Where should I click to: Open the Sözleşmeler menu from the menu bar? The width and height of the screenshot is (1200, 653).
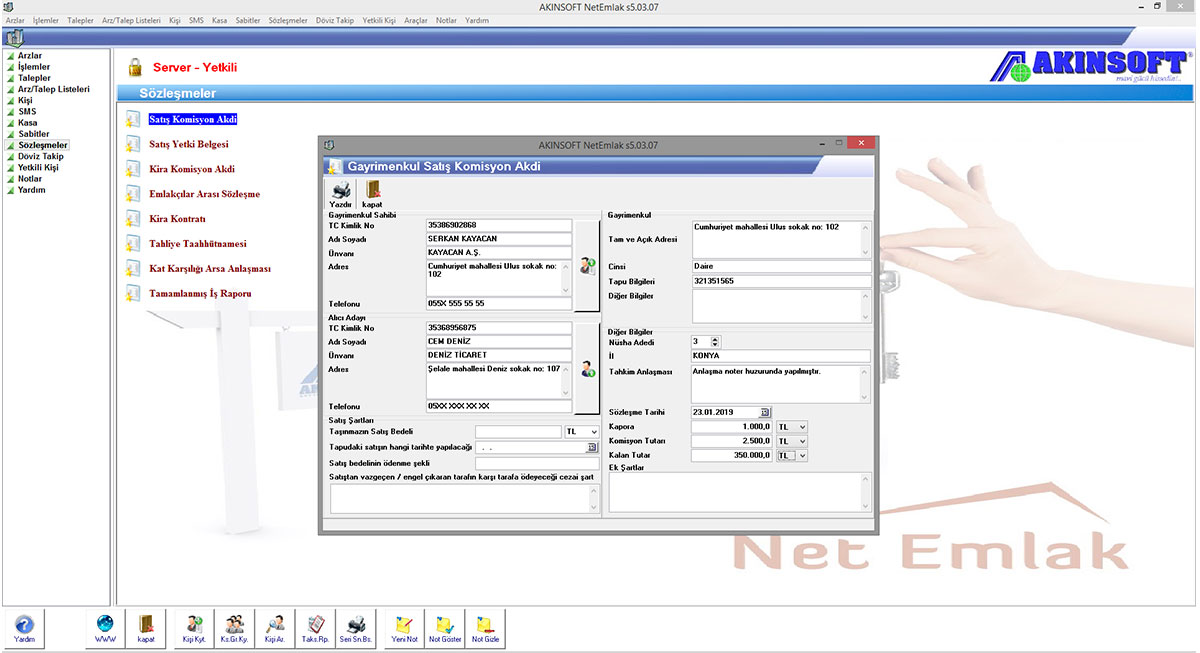pos(287,19)
